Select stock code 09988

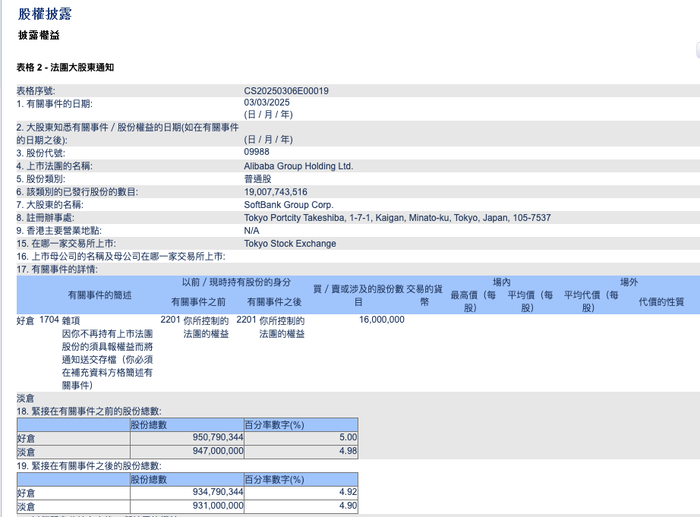point(257,152)
